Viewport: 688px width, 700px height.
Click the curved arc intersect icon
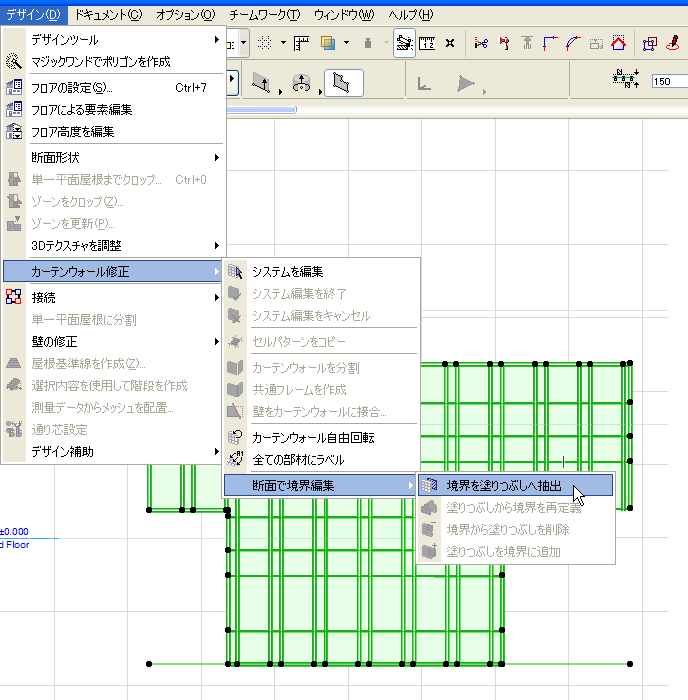[x=573, y=43]
